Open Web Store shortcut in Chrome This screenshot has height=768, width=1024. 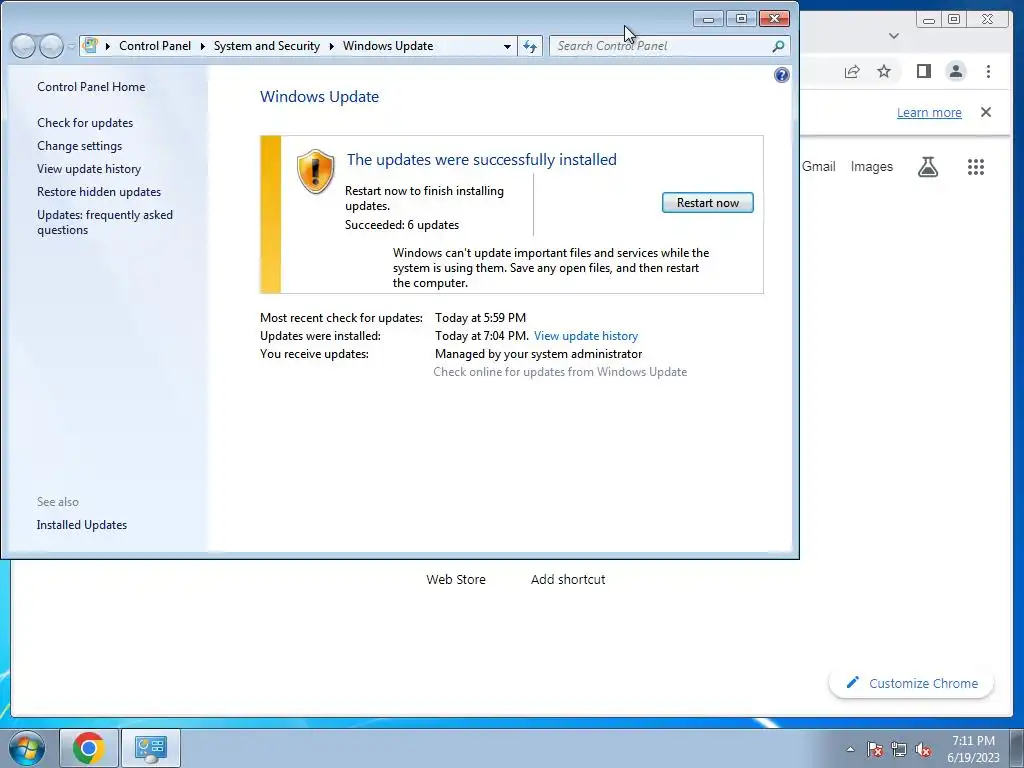pyautogui.click(x=456, y=579)
